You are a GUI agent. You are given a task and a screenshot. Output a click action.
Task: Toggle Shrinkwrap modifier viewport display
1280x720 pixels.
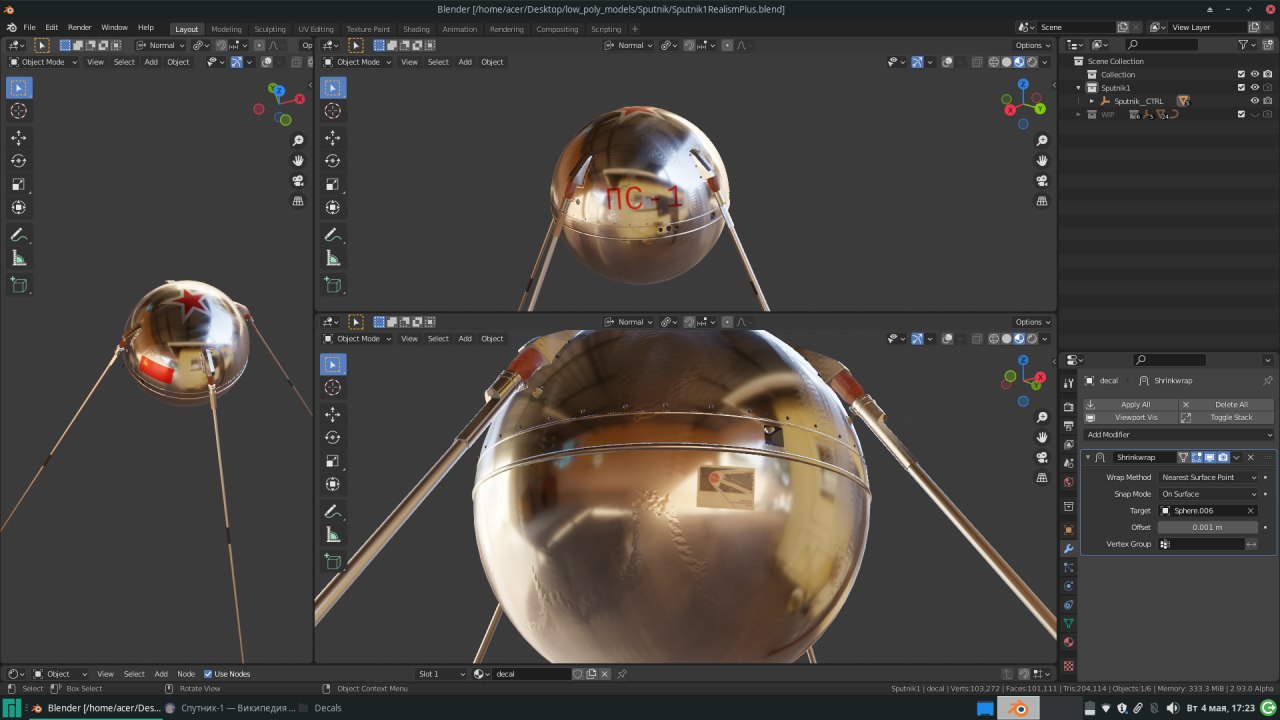(x=1209, y=457)
